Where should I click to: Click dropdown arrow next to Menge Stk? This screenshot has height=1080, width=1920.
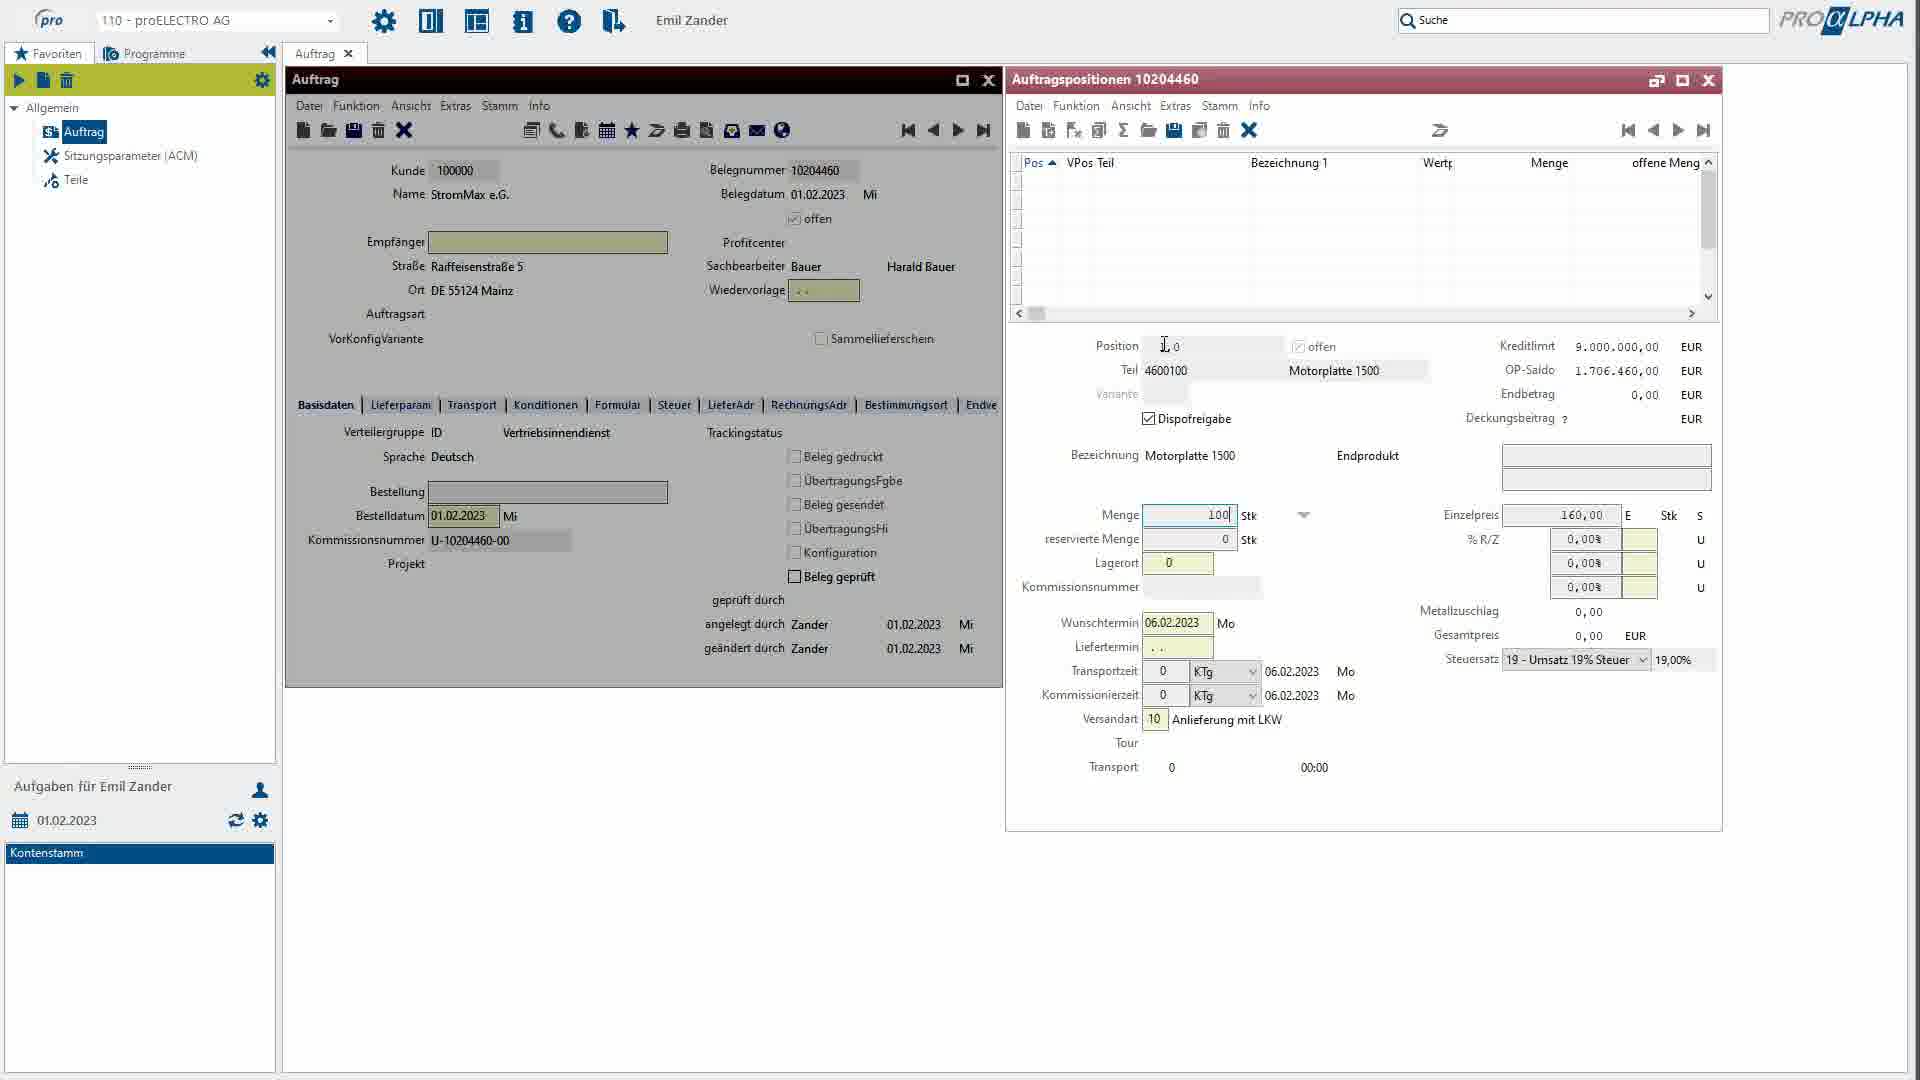click(1303, 515)
